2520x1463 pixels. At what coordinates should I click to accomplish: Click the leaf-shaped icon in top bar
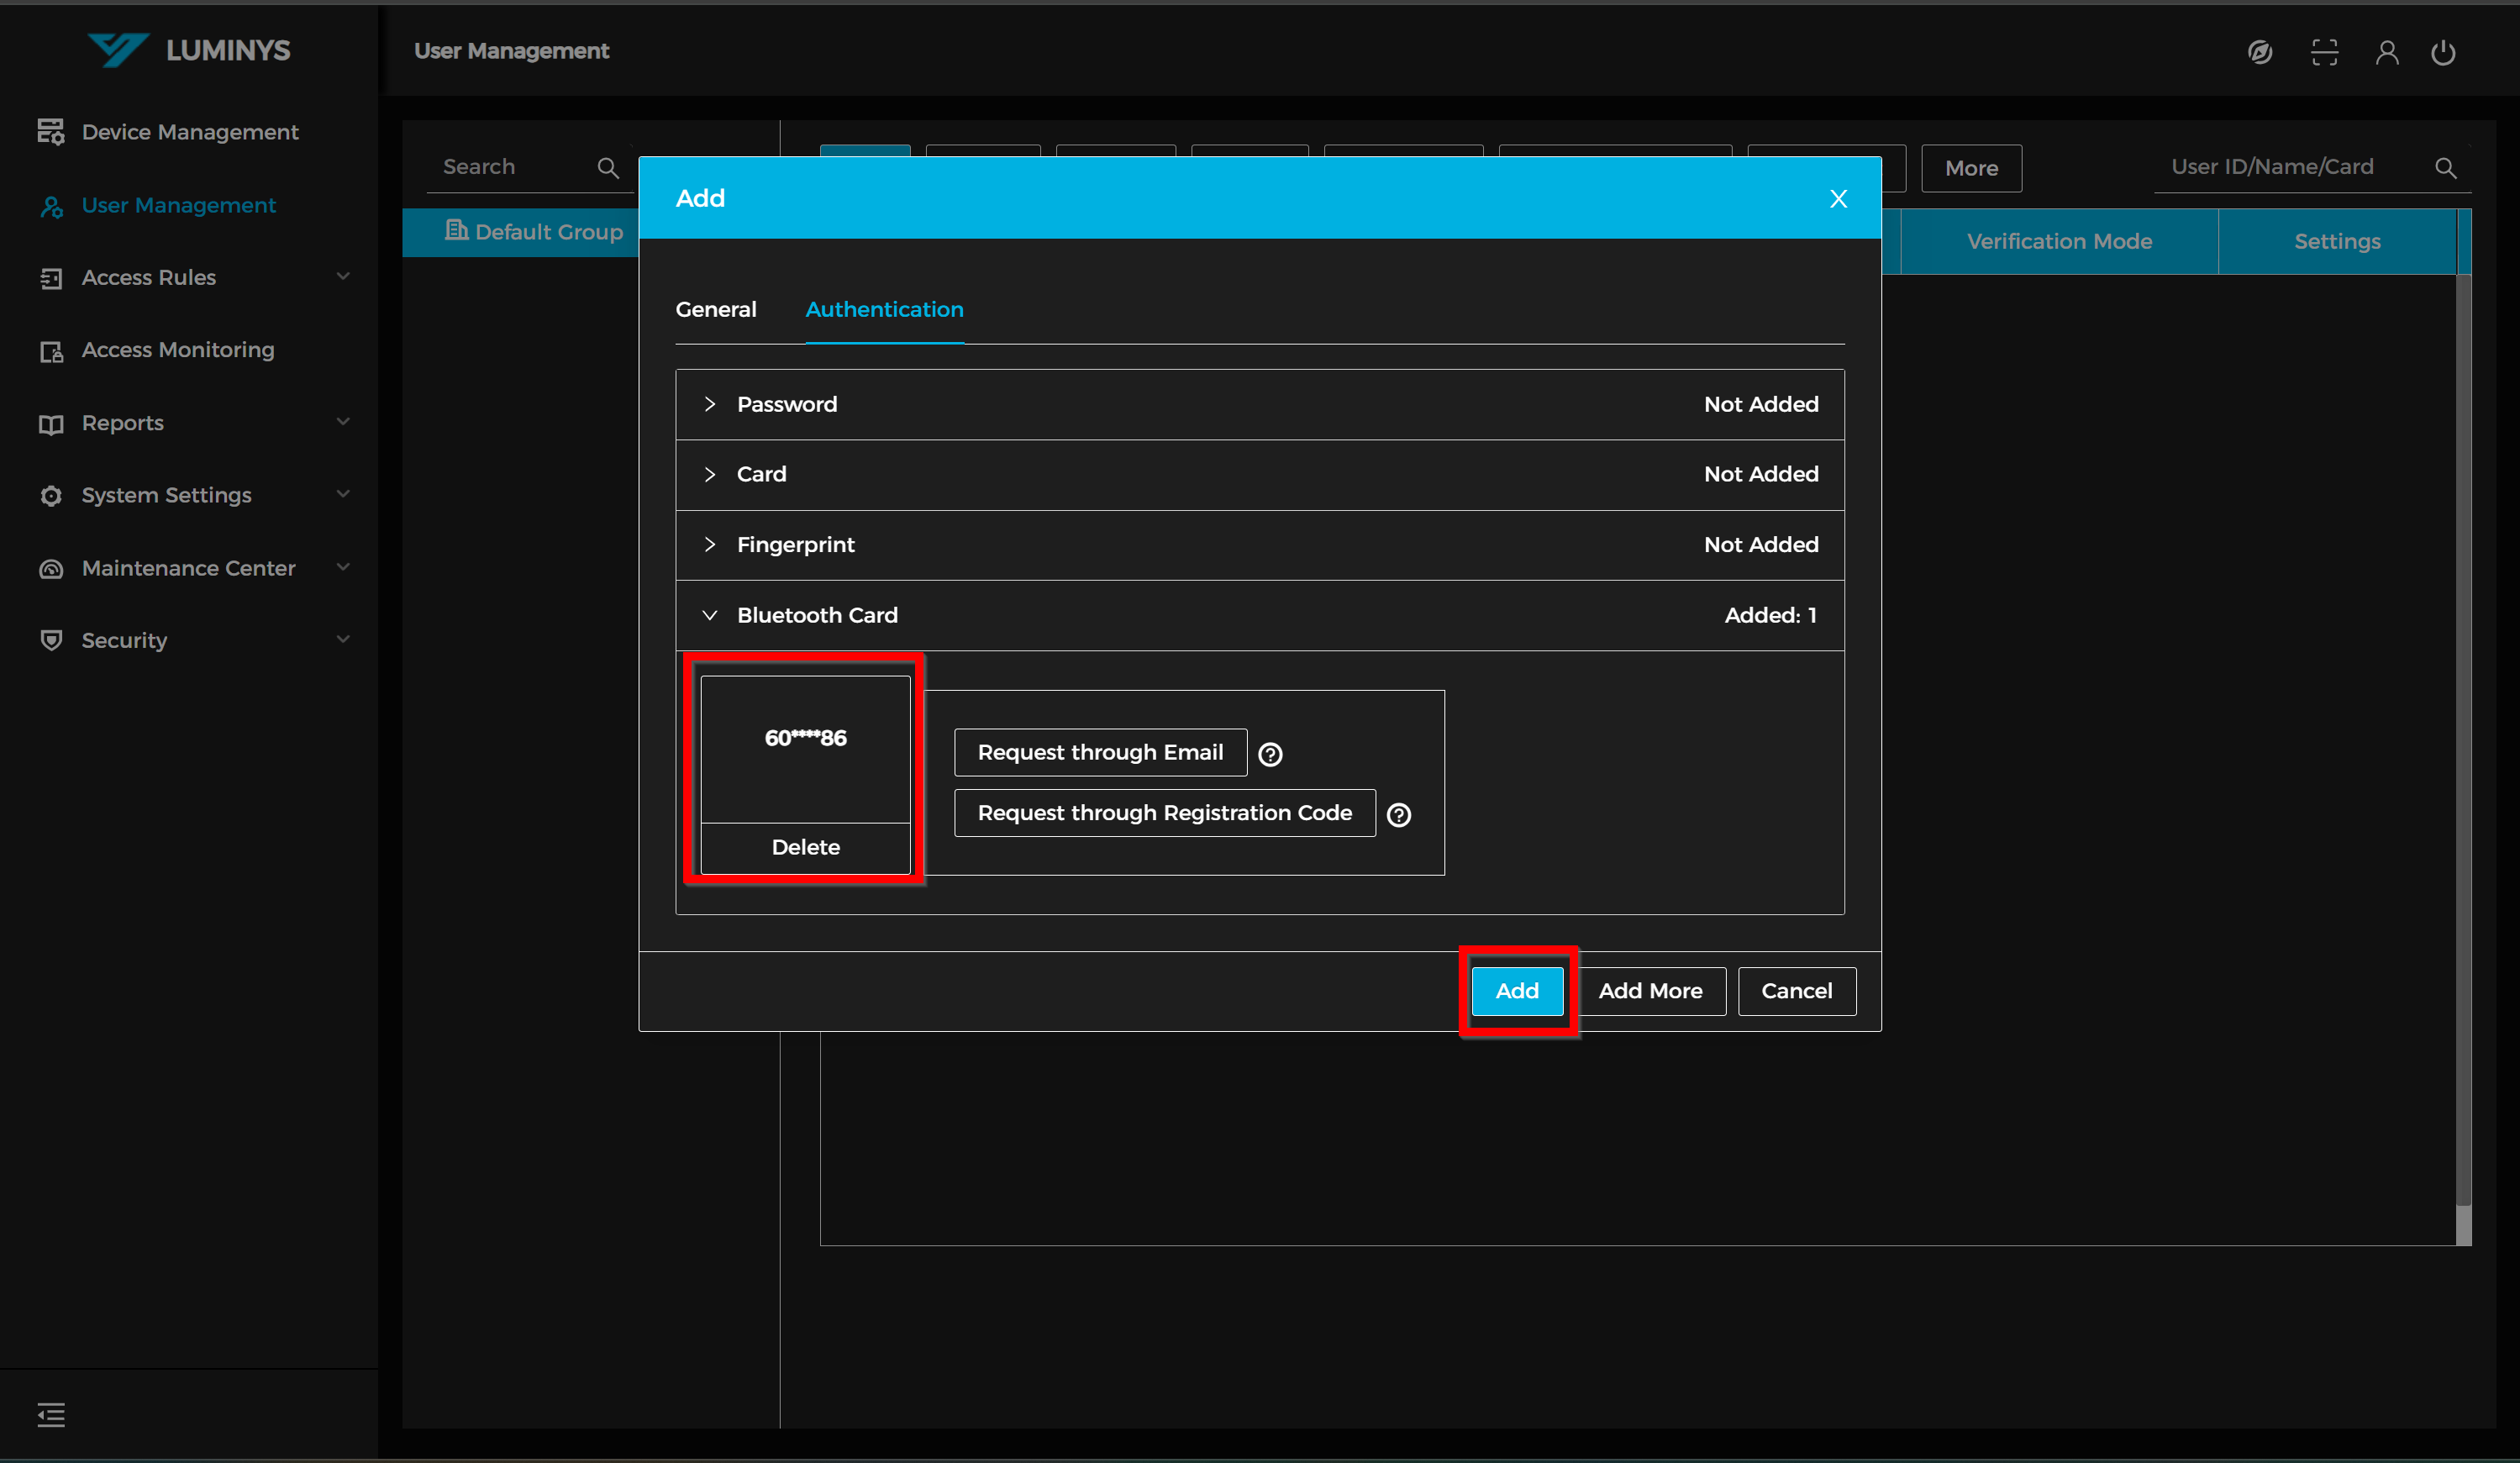coord(2260,52)
